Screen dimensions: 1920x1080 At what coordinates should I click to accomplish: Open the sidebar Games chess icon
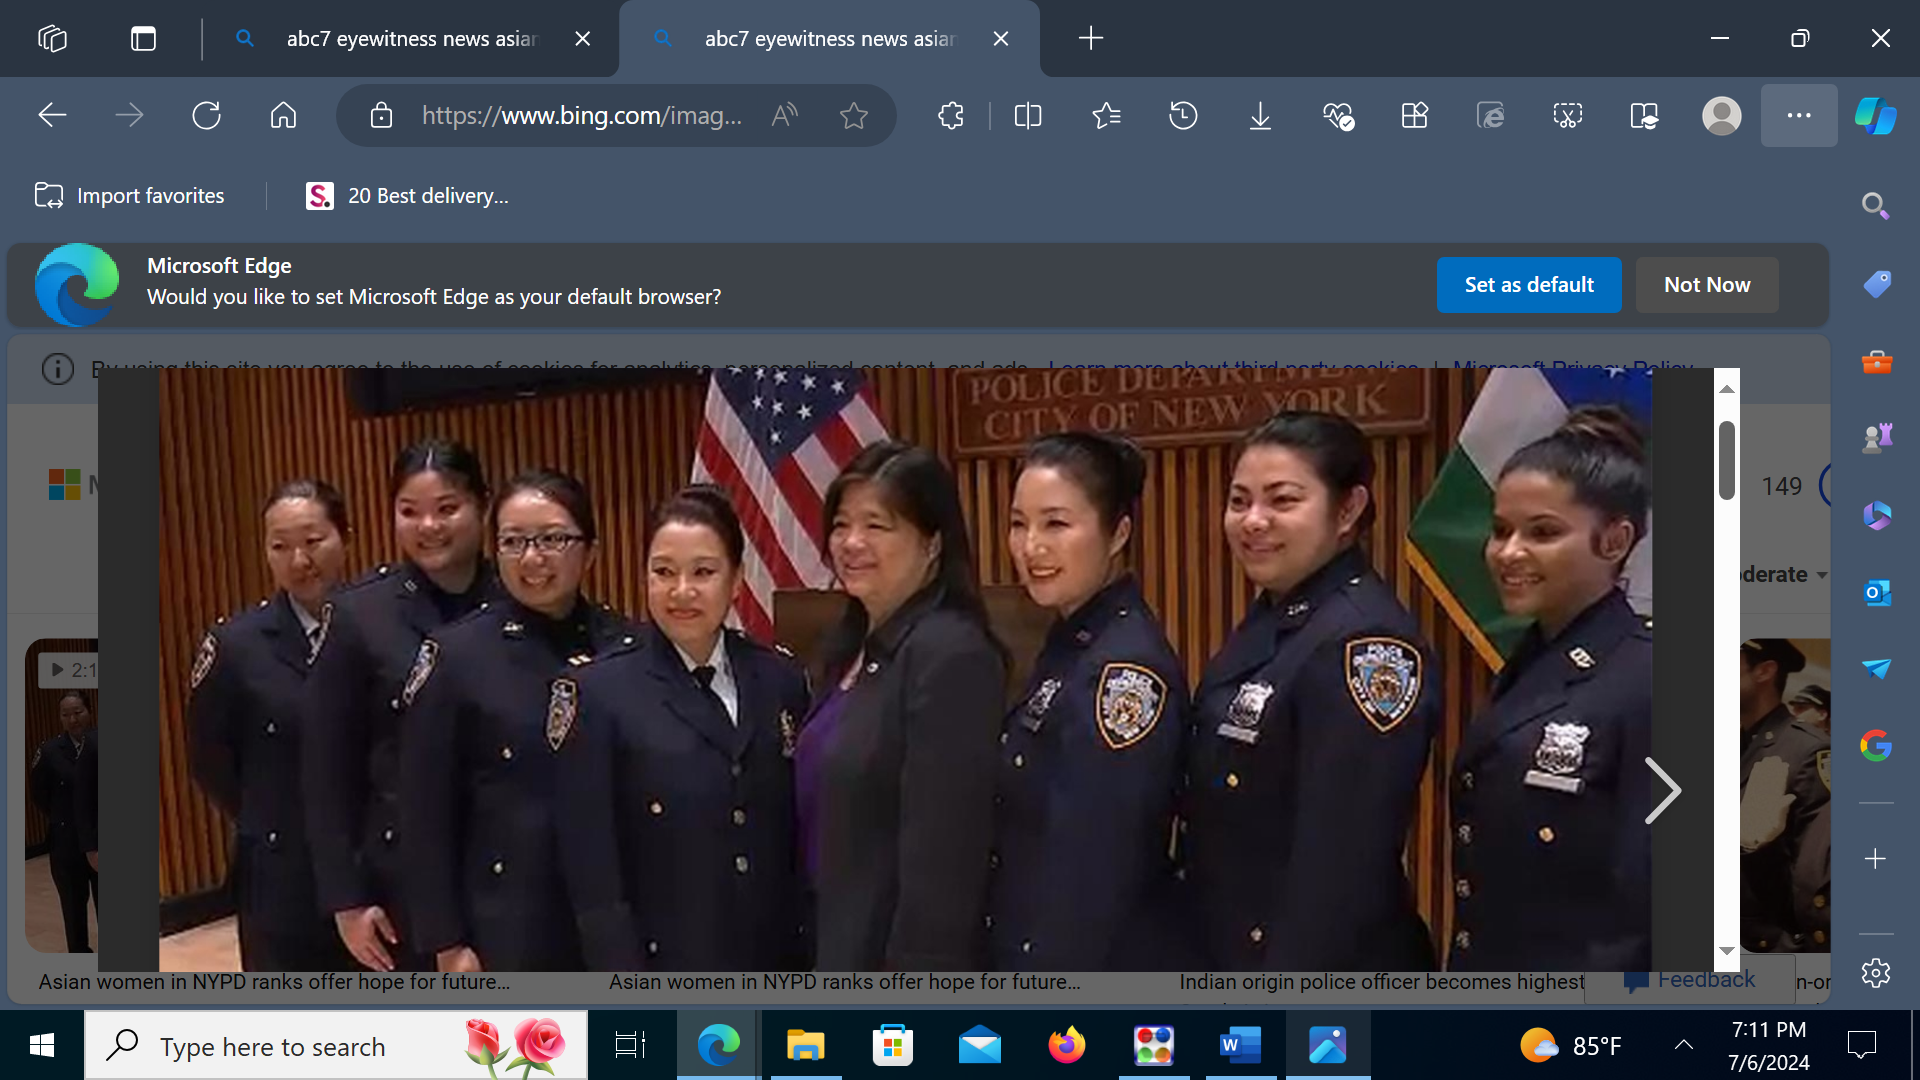point(1876,438)
